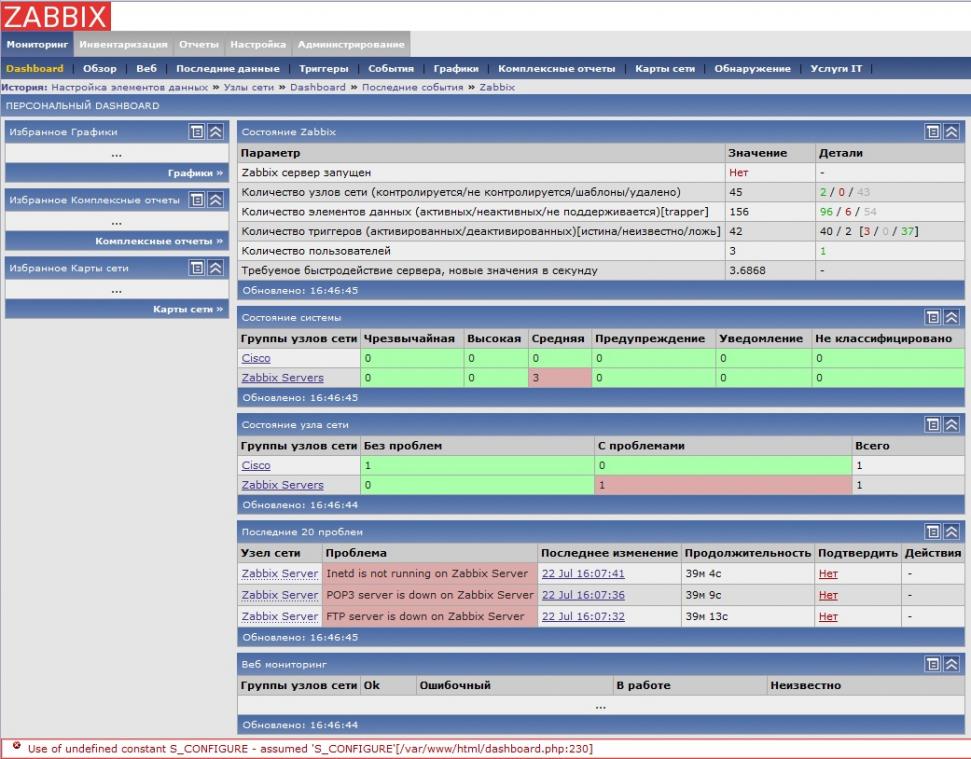This screenshot has height=759, width=971.
Task: Acknowledge Inetd problem via Нет link
Action: [x=828, y=573]
